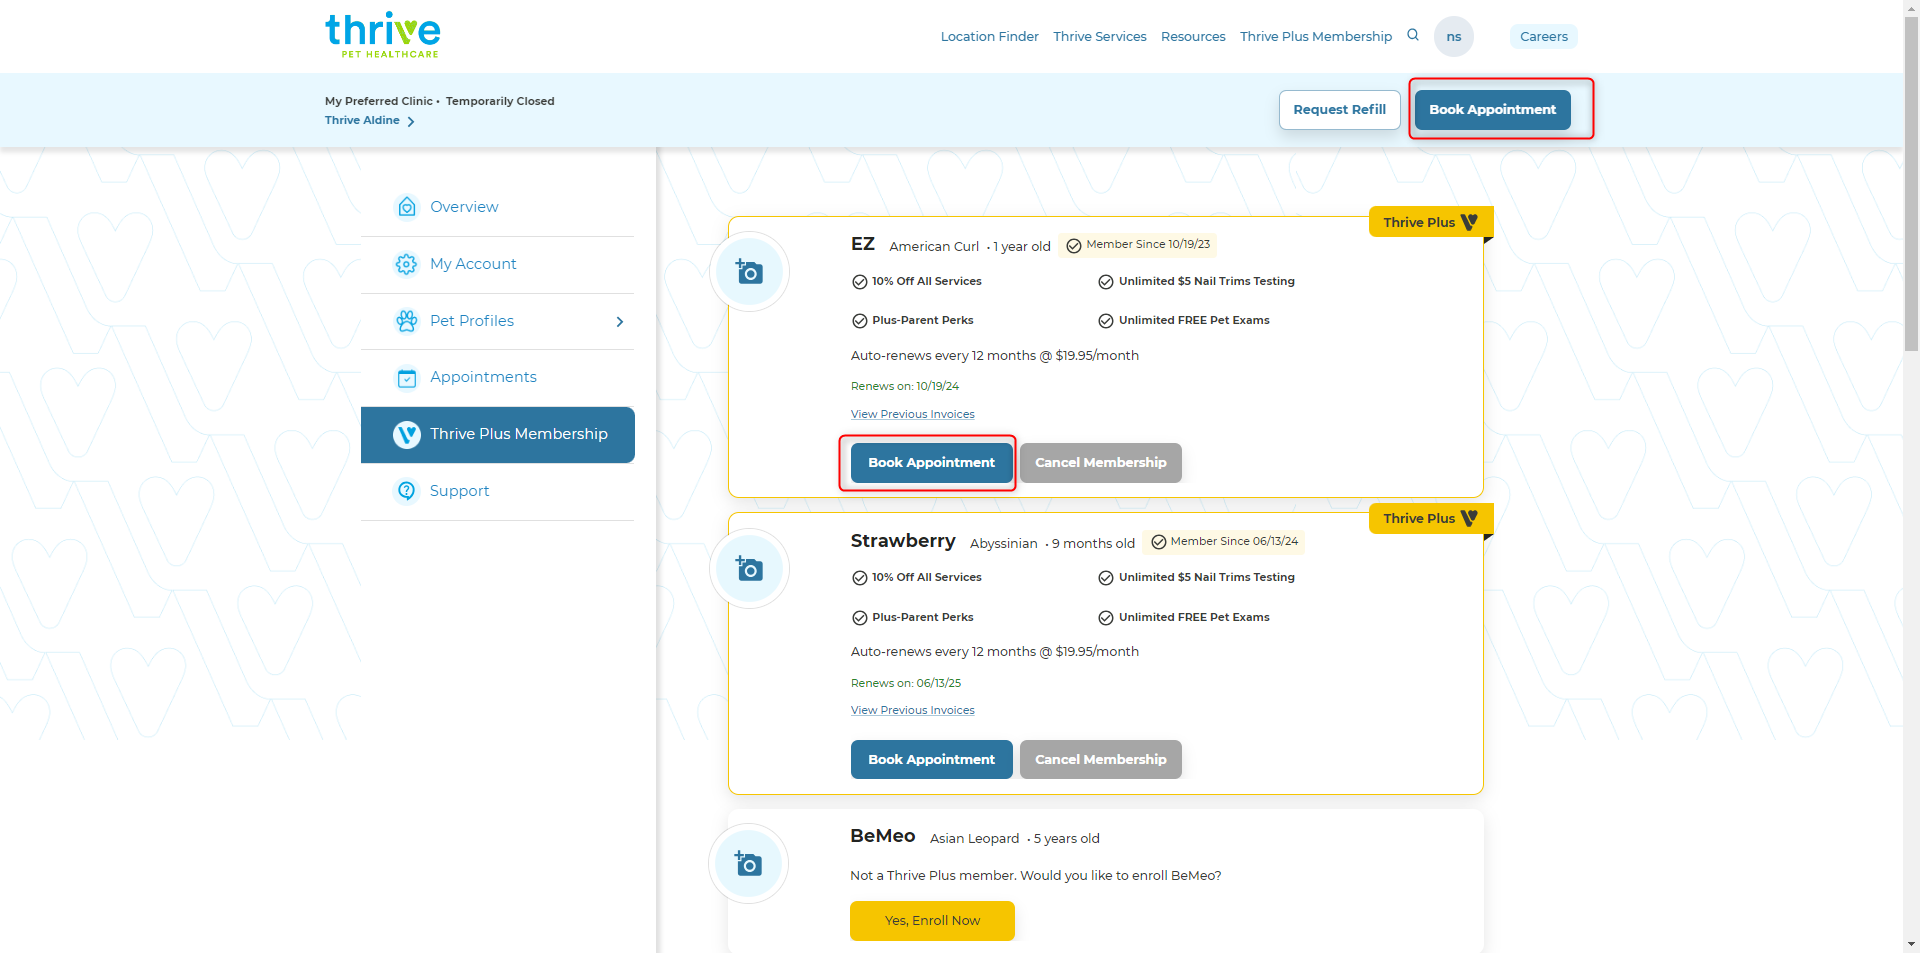Screen dimensions: 1920x953
Task: Open Location Finder in top navigation
Action: [989, 36]
